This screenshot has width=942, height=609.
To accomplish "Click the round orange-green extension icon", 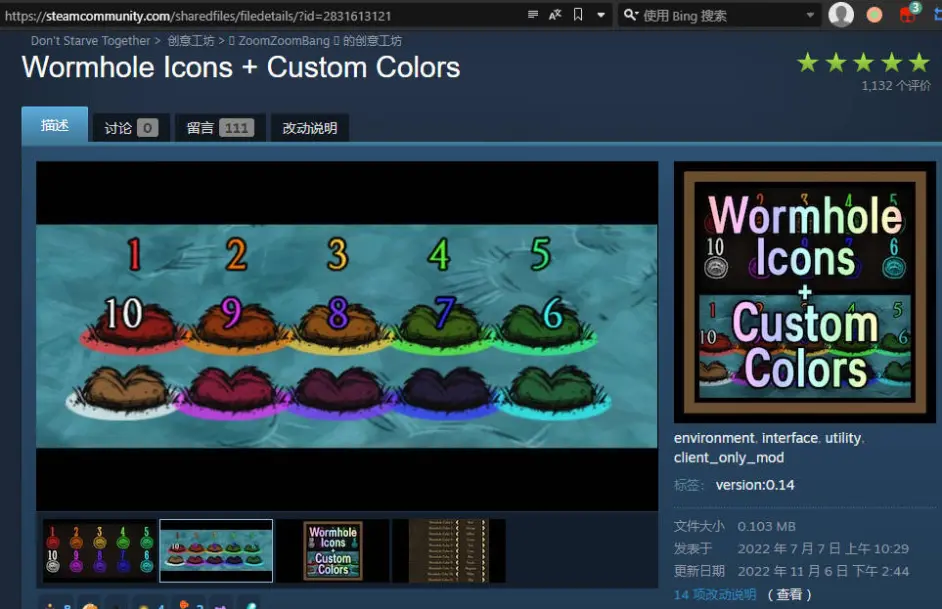I will (x=874, y=14).
